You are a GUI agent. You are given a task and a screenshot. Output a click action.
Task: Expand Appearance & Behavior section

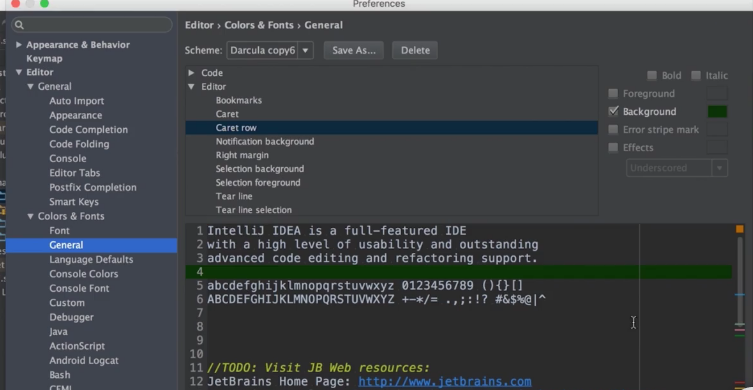[19, 45]
